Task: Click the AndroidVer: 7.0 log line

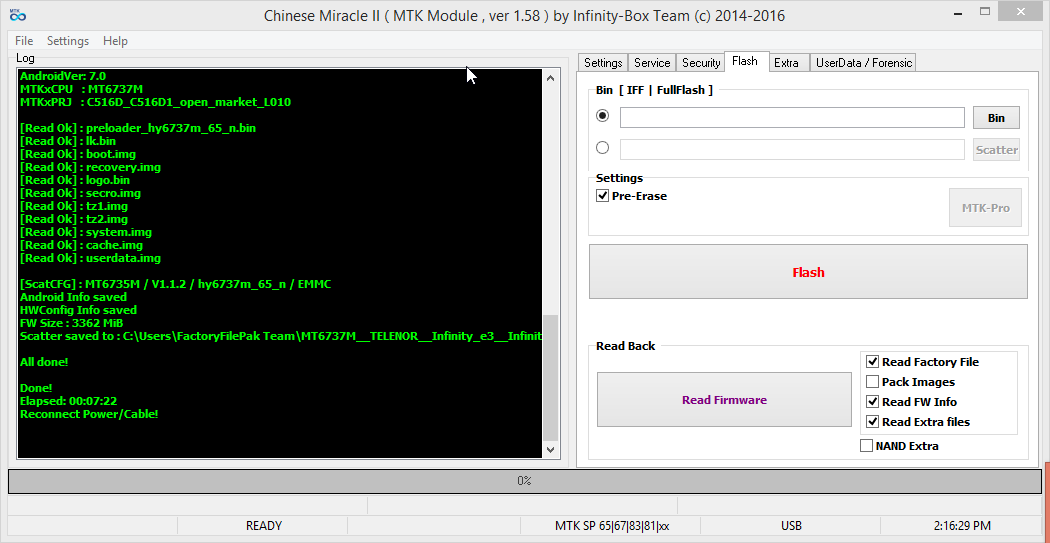Action: (63, 76)
